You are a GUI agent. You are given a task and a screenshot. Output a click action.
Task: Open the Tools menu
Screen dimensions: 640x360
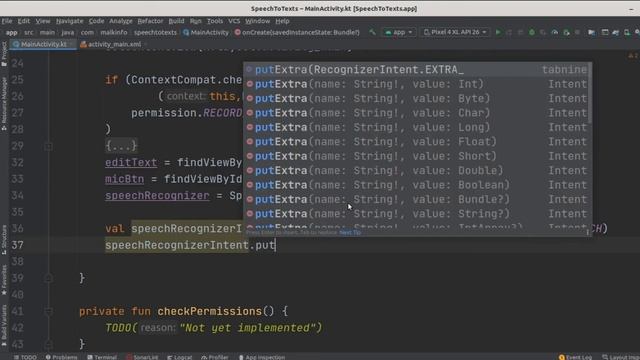215,21
